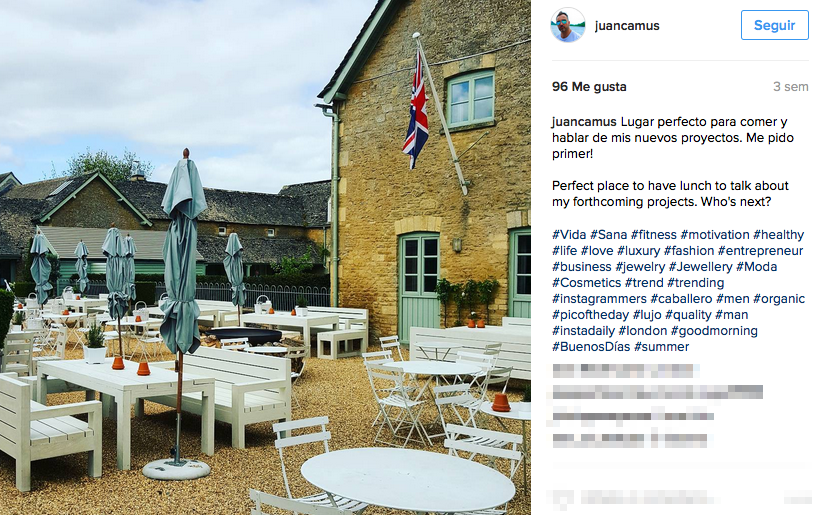Click juancamus name in caption text

[584, 122]
